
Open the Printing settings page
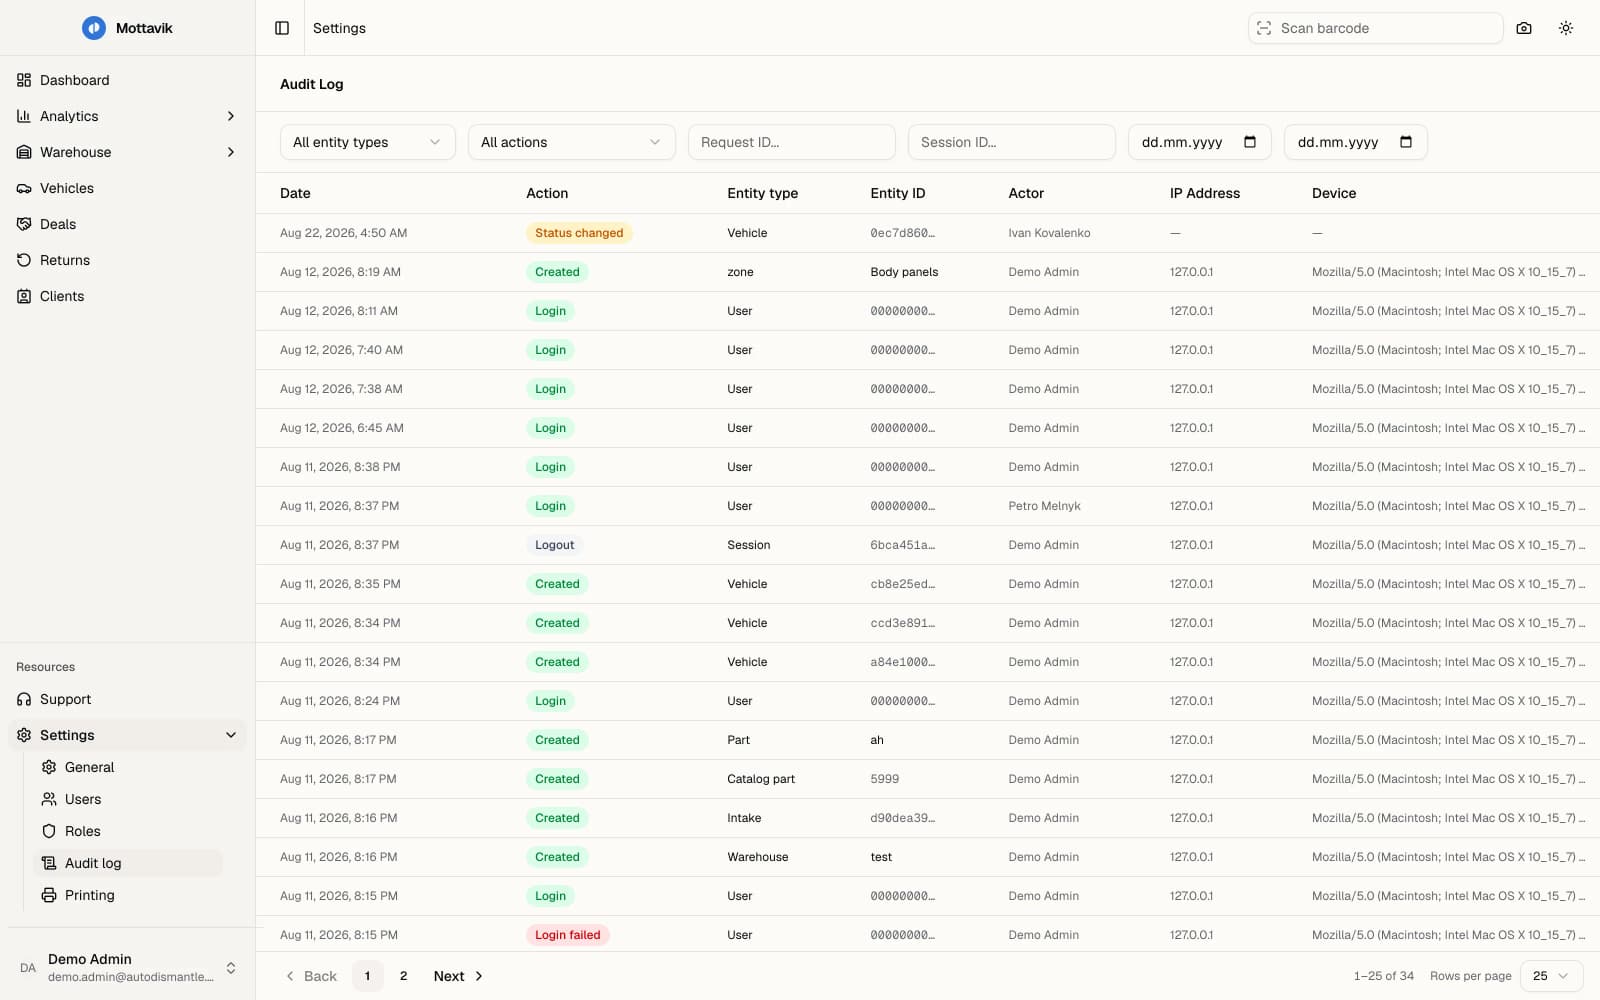point(128,895)
